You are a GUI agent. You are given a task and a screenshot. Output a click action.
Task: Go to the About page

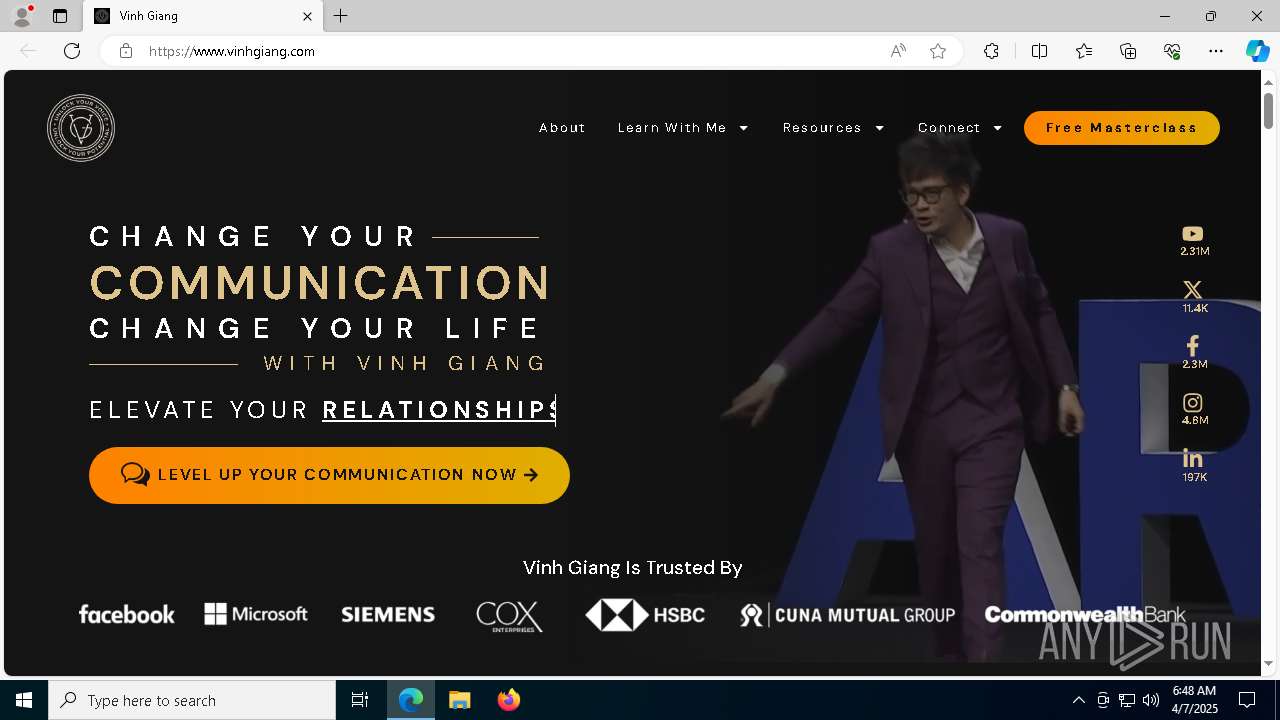(562, 128)
